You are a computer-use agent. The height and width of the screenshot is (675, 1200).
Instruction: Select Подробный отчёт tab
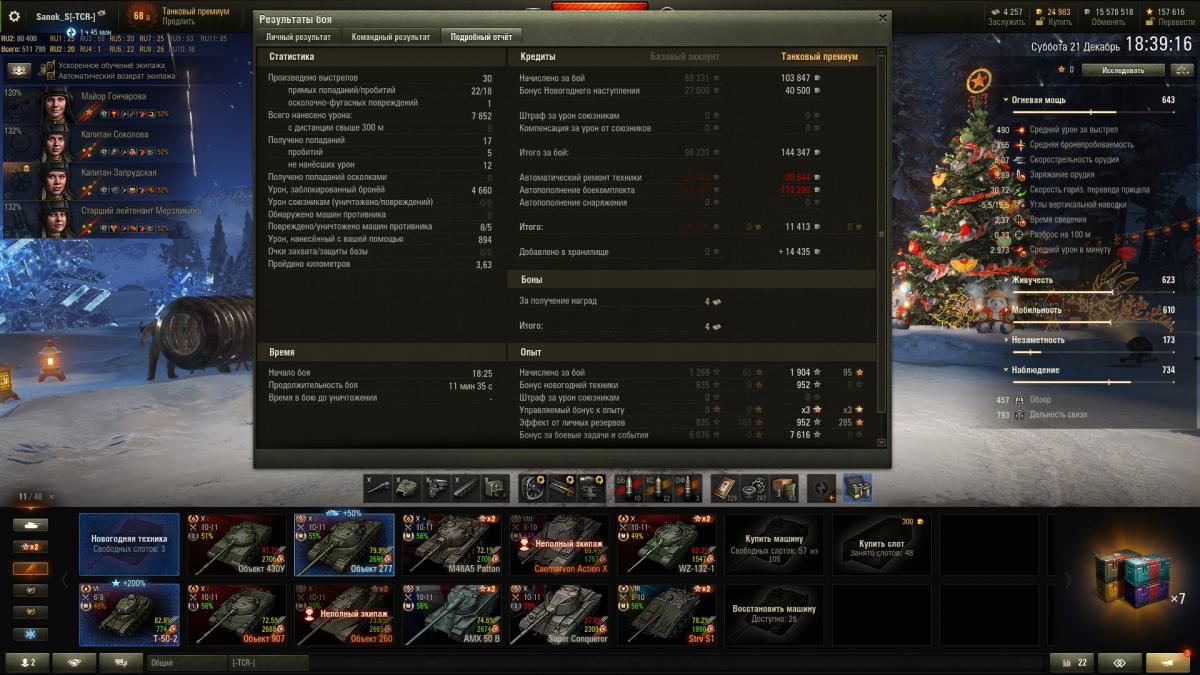point(479,37)
